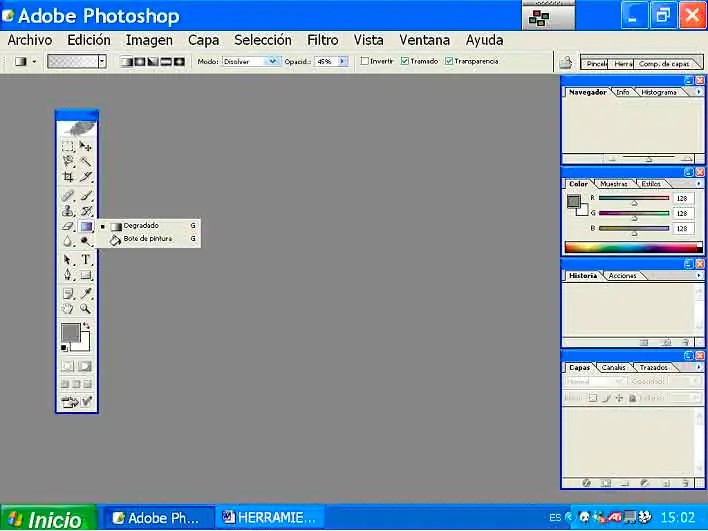Switch to the Acciones tab

pos(622,275)
